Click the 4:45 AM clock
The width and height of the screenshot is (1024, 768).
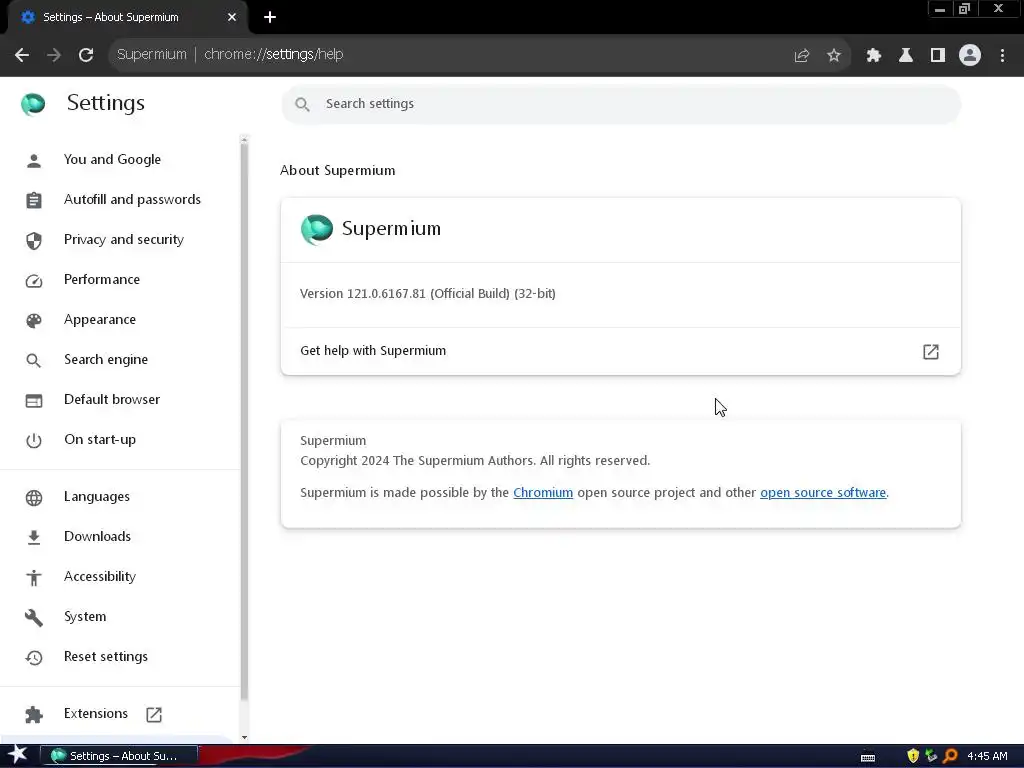tap(987, 756)
